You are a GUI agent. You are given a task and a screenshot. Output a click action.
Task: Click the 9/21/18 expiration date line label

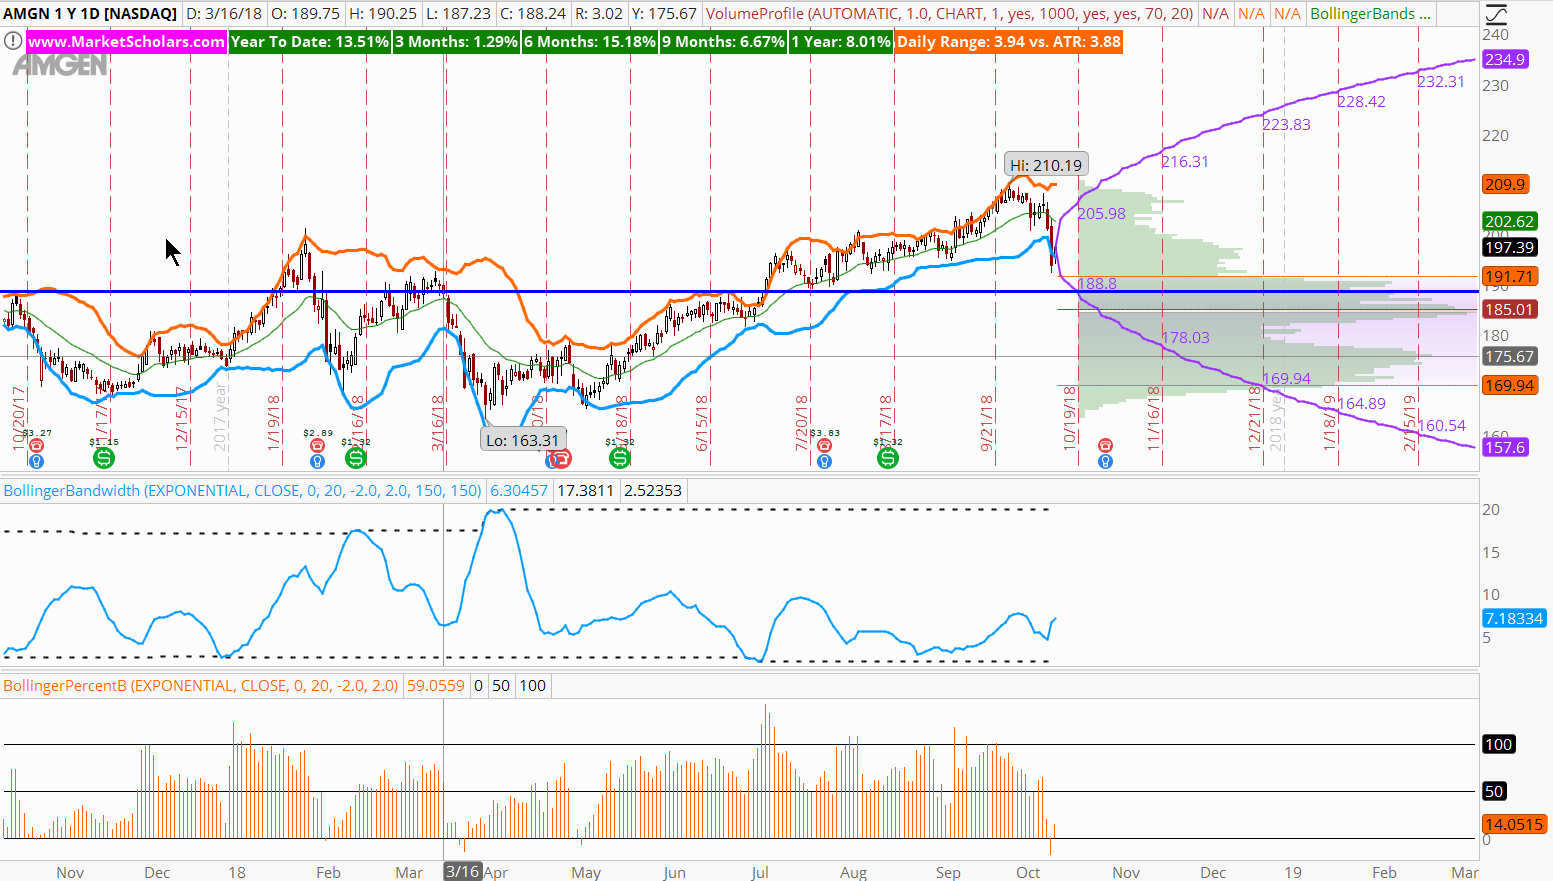pos(987,424)
